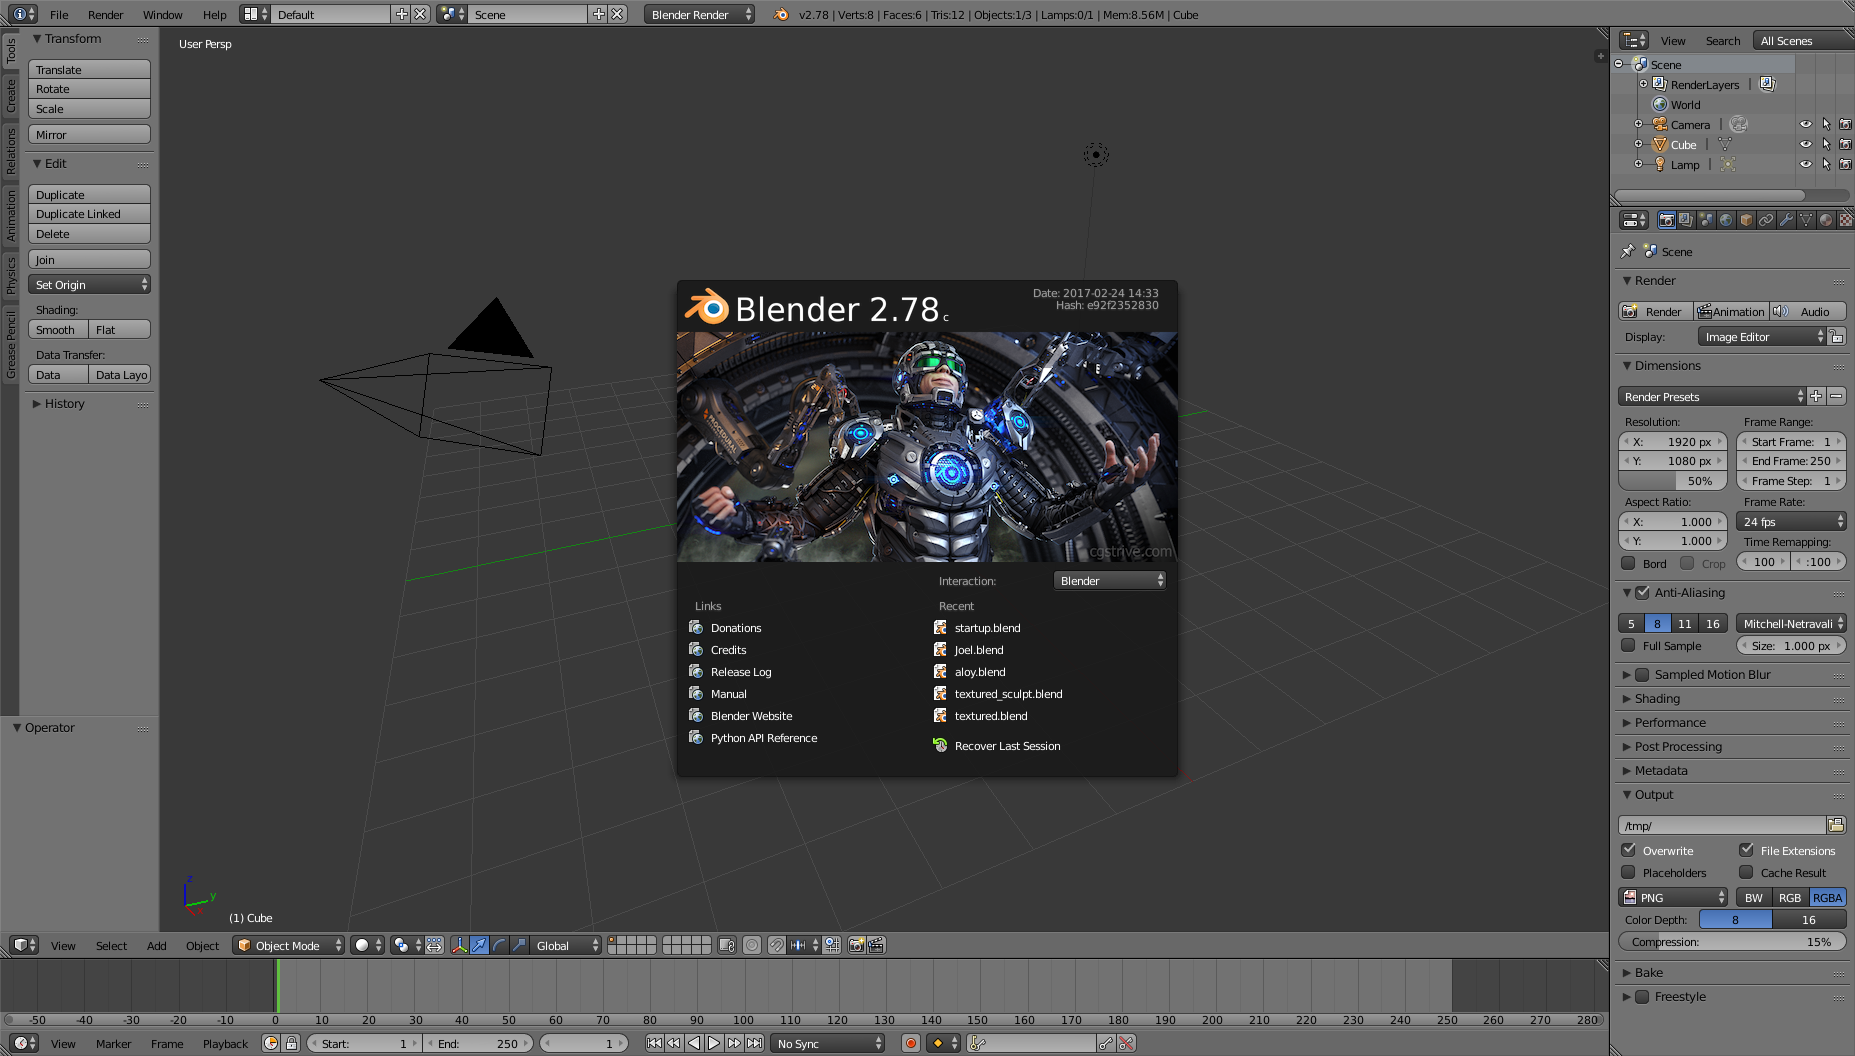Select the scale manipulator icon
1855x1056 pixels.
click(x=519, y=945)
